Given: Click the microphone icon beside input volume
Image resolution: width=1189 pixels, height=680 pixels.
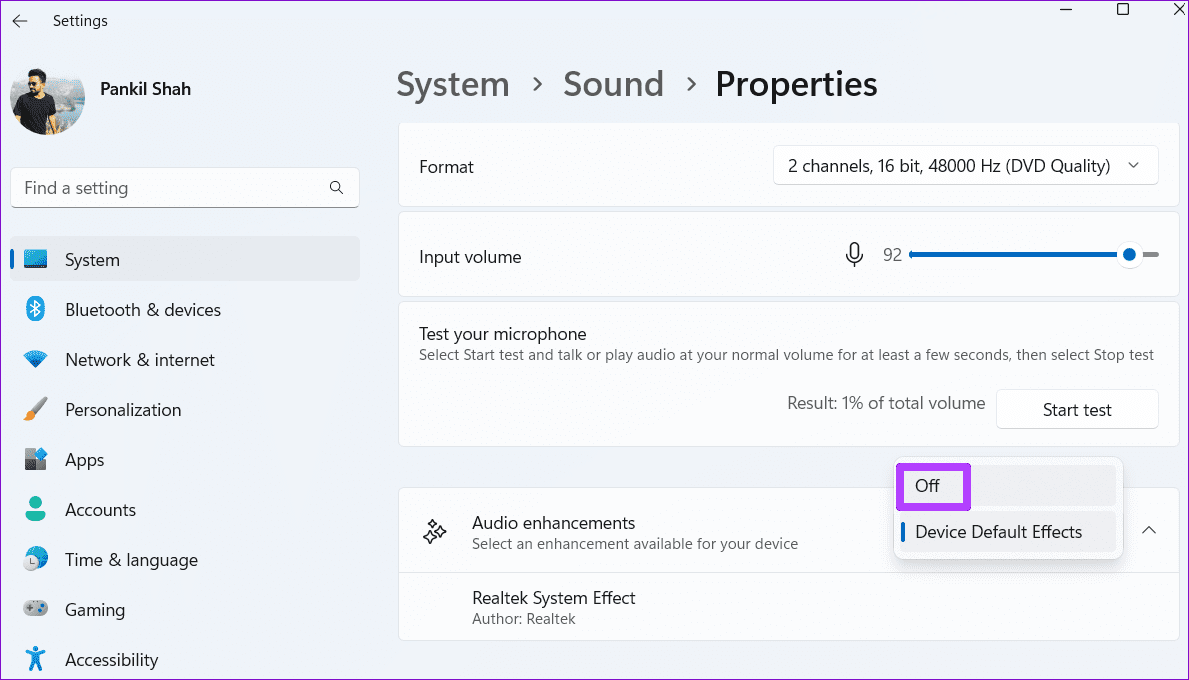Looking at the screenshot, I should click(x=854, y=255).
